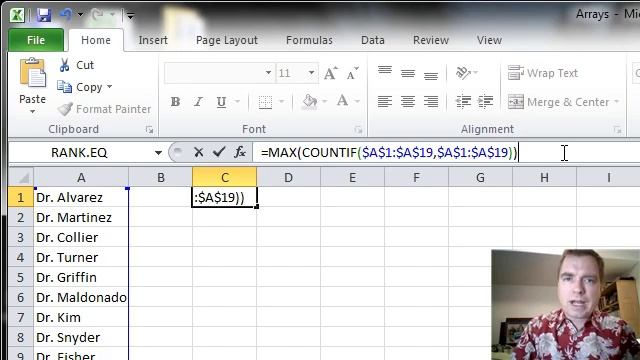This screenshot has height=360, width=640.
Task: Cancel formula entry with X
Action: click(x=199, y=153)
